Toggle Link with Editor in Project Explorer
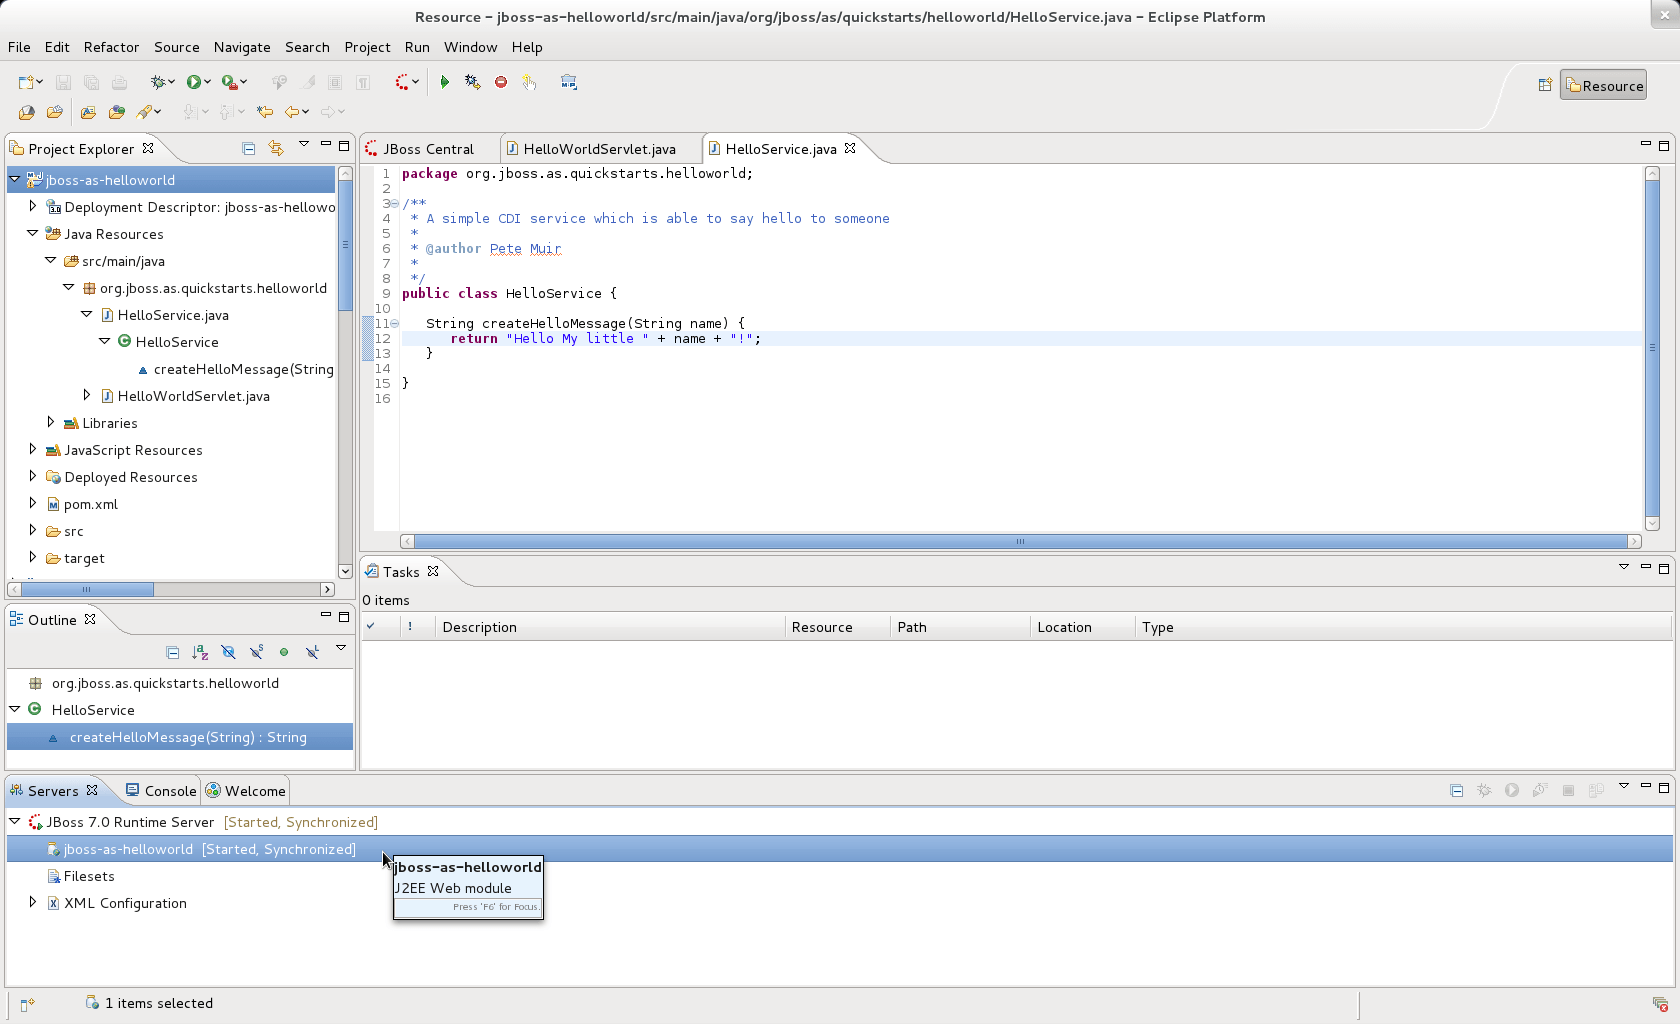The image size is (1680, 1024). (276, 149)
